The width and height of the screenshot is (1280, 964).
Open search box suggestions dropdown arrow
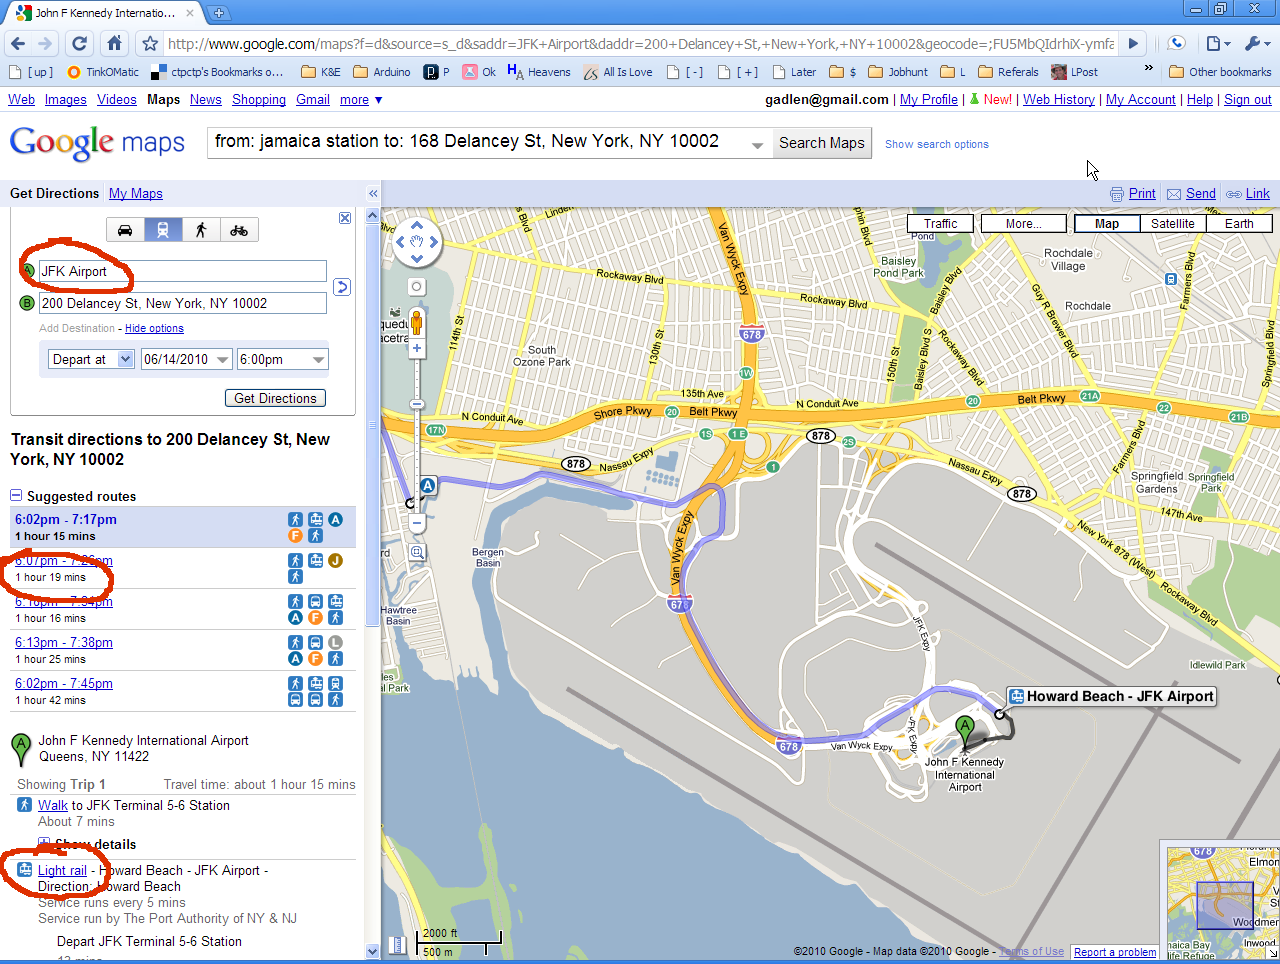[x=757, y=145]
